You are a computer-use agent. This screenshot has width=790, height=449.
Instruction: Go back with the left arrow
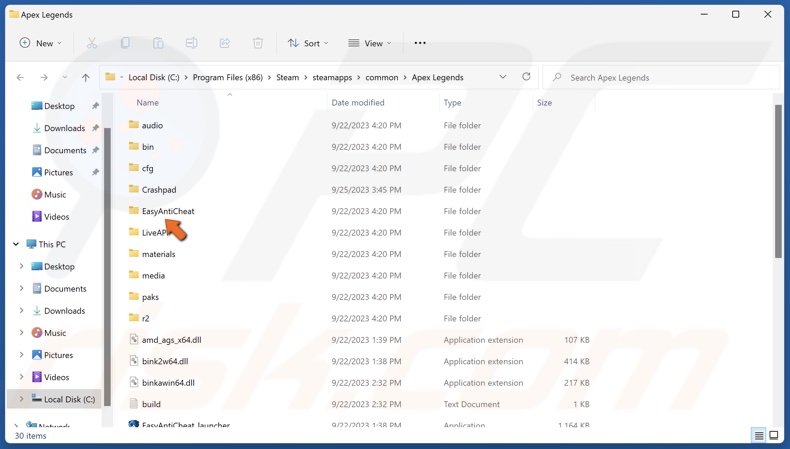20,78
